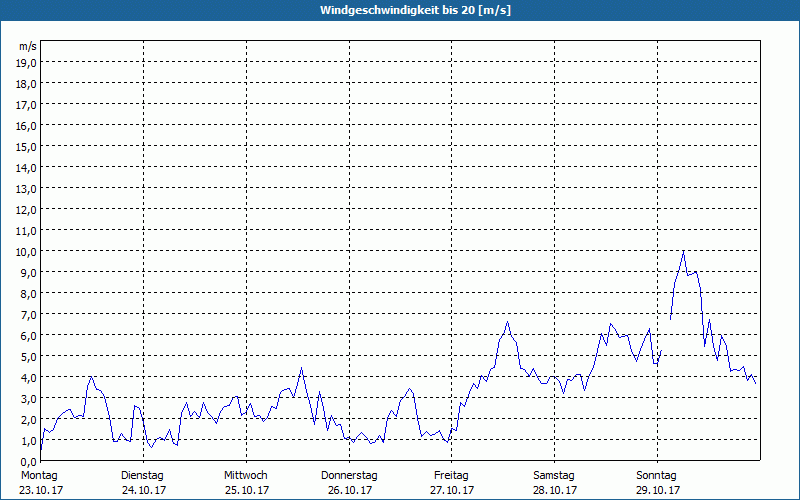Click the y-axis value '19,0'
Screen dimensions: 800x500
pos(28,63)
